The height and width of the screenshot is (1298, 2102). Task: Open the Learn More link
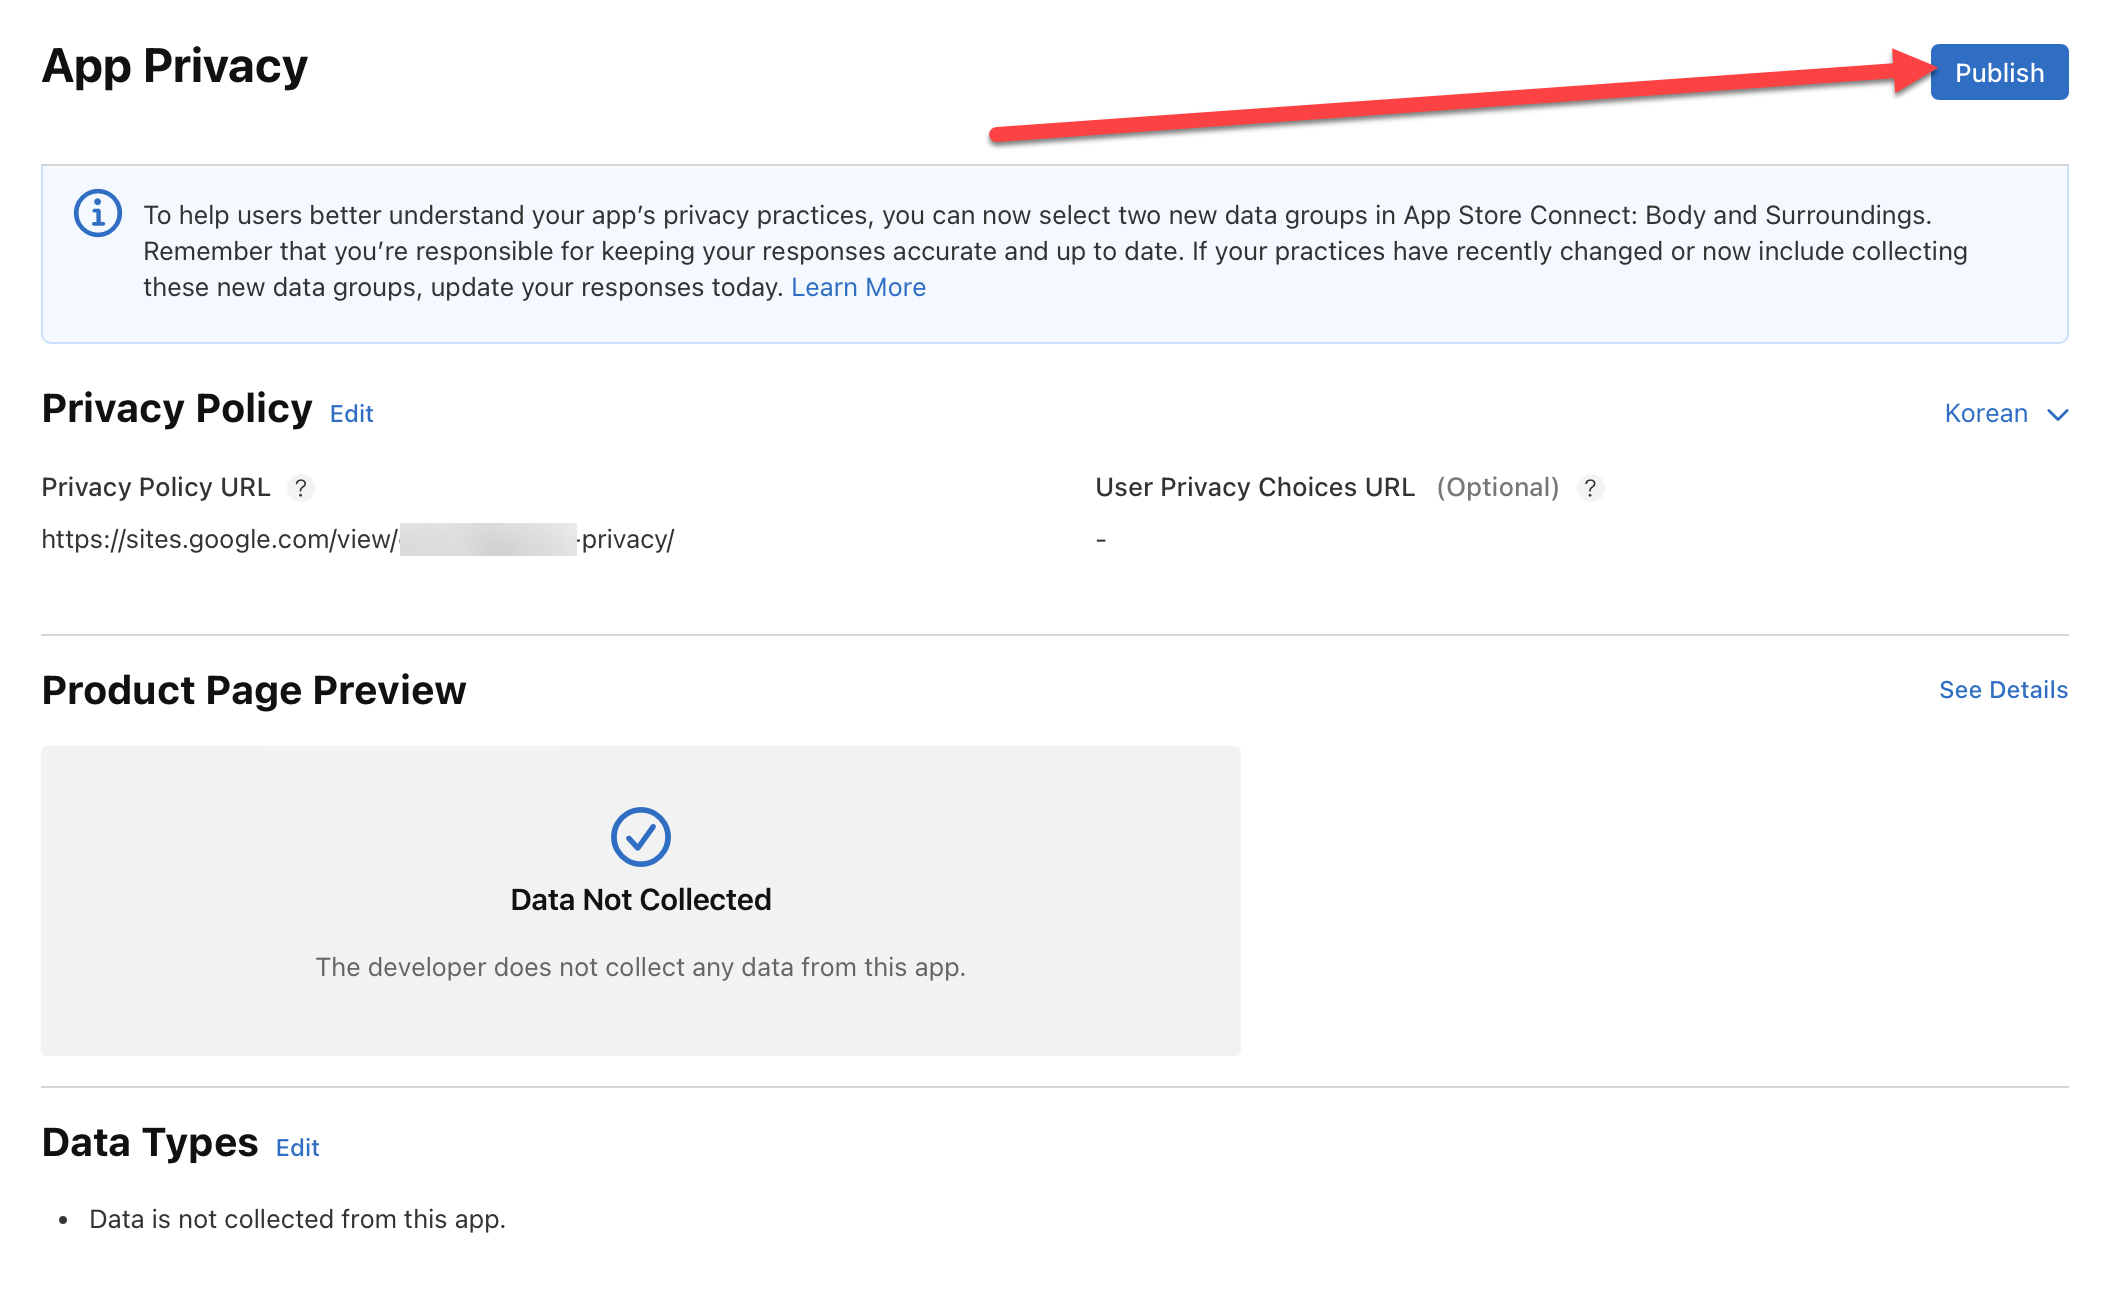coord(858,288)
